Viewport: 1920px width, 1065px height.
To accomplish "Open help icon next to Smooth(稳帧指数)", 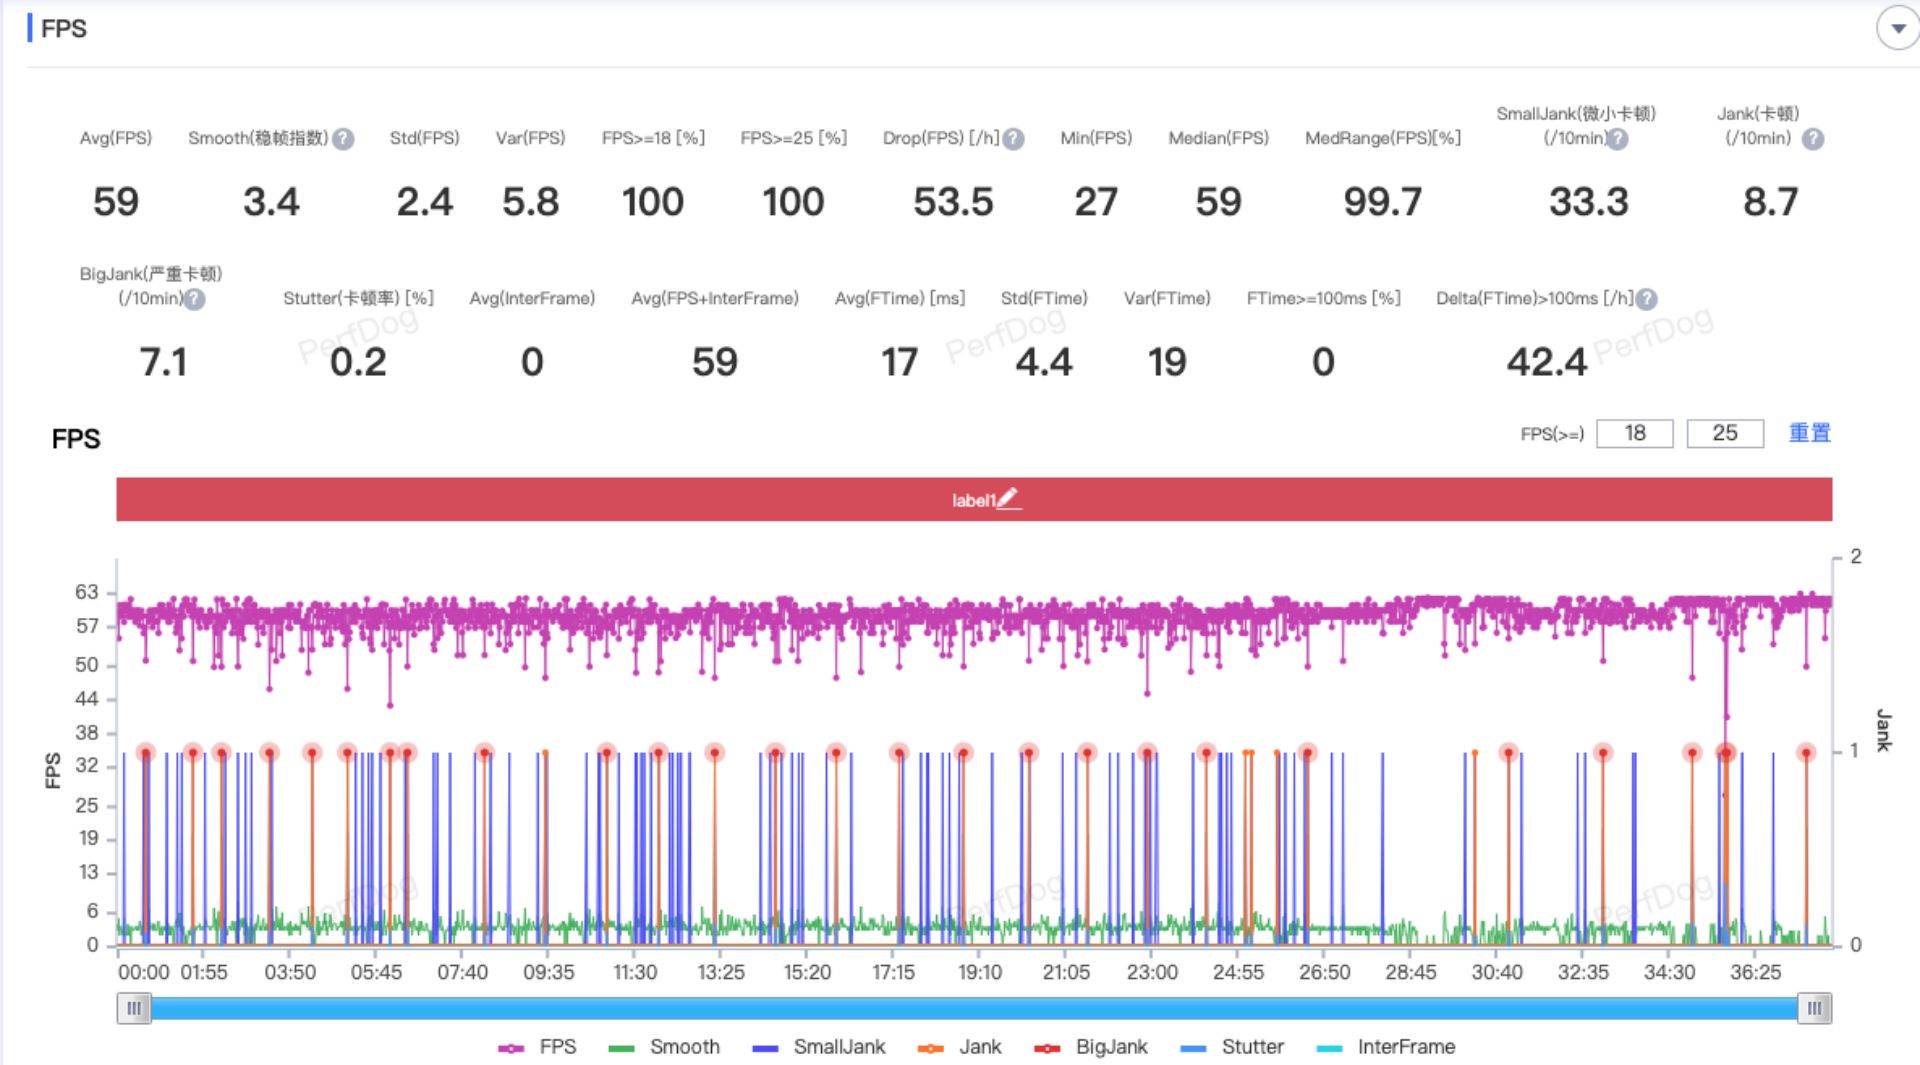I will click(343, 139).
